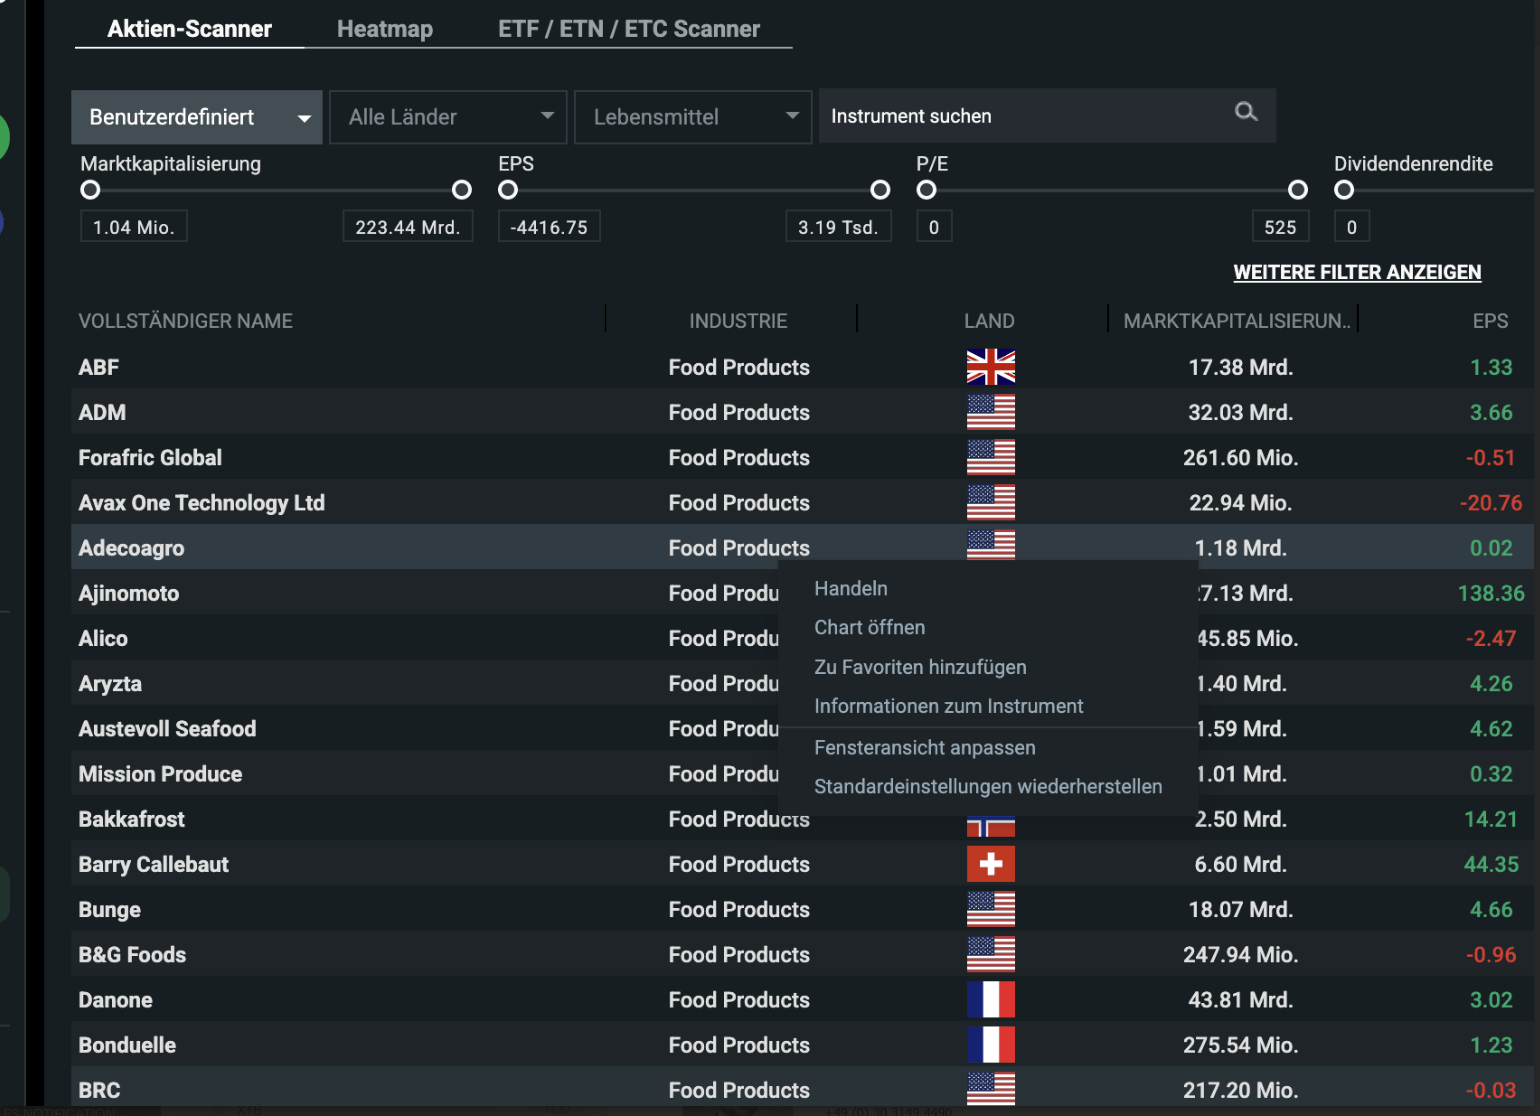Screen dimensions: 1540x1116
Task: Select the Mission Produce stock name
Action: pyautogui.click(x=160, y=774)
